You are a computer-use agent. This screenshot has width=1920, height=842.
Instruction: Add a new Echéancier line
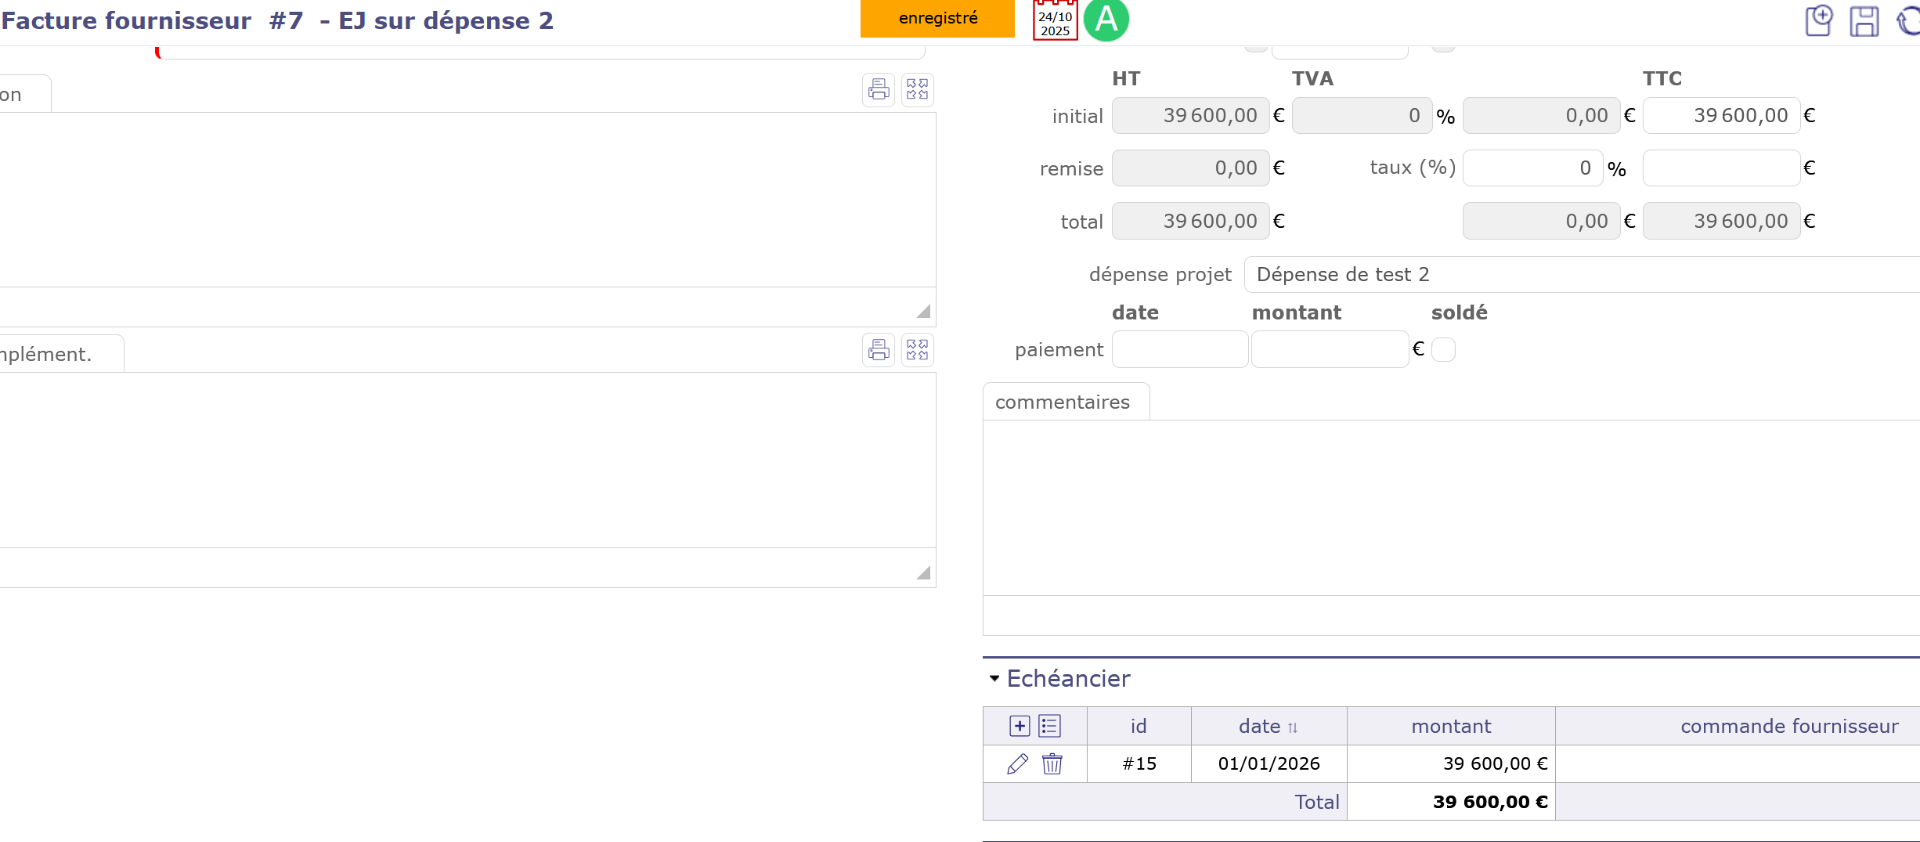coord(1019,726)
